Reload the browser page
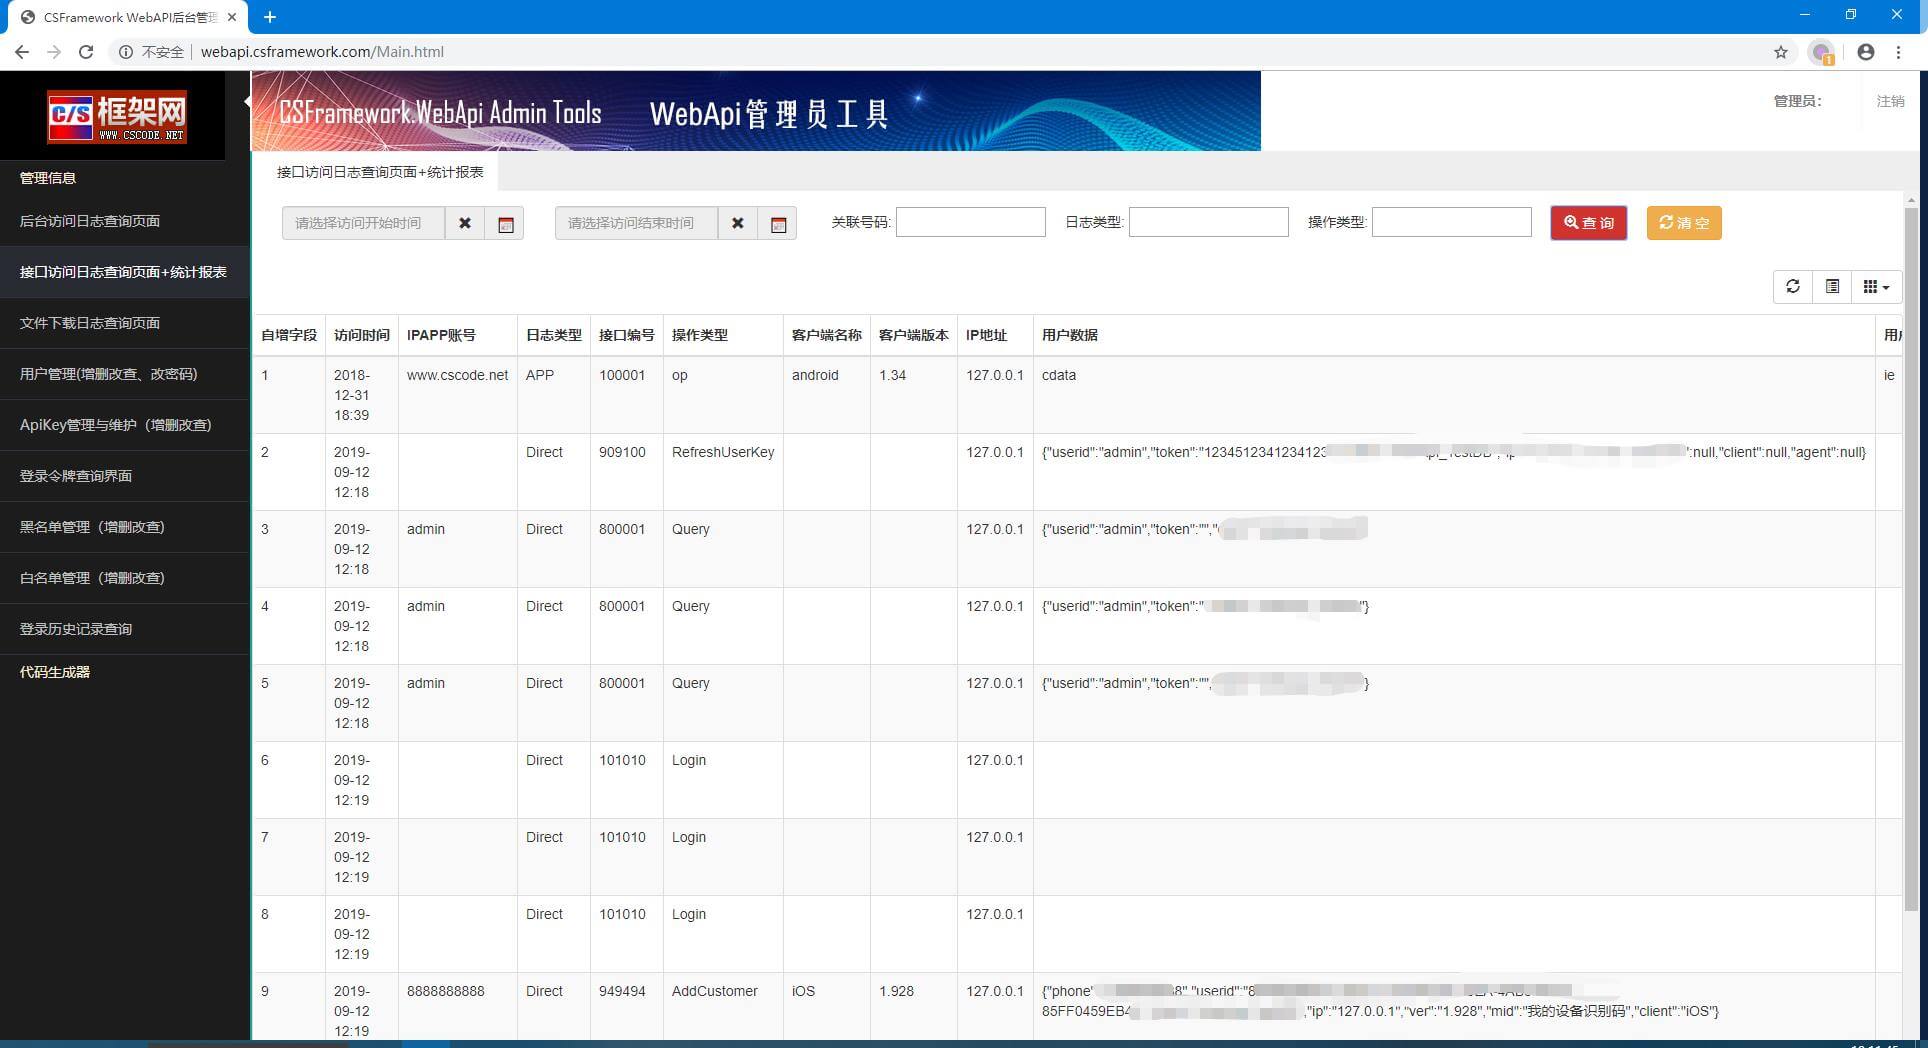The height and width of the screenshot is (1048, 1928). point(86,52)
